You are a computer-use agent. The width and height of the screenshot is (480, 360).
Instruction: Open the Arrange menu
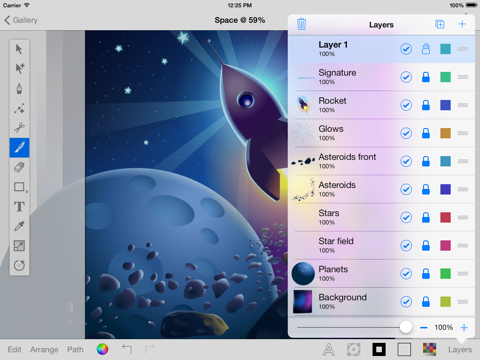44,349
